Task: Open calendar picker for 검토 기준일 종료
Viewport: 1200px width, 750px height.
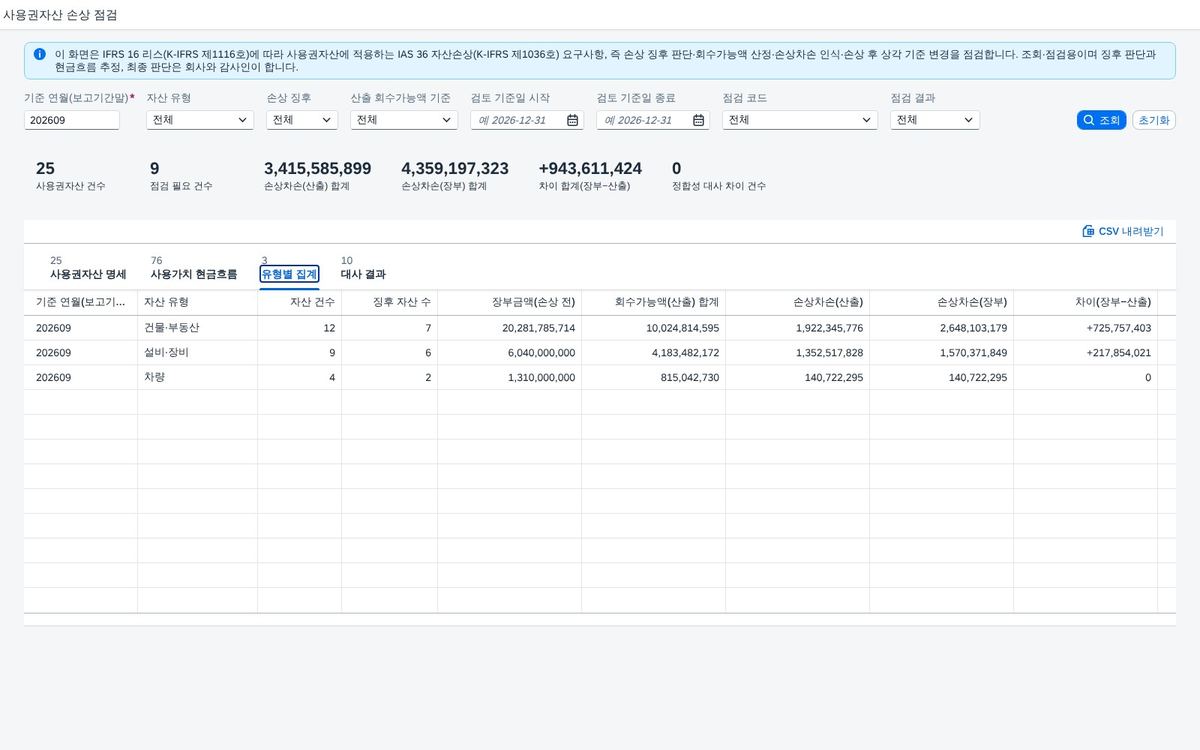Action: [x=698, y=120]
